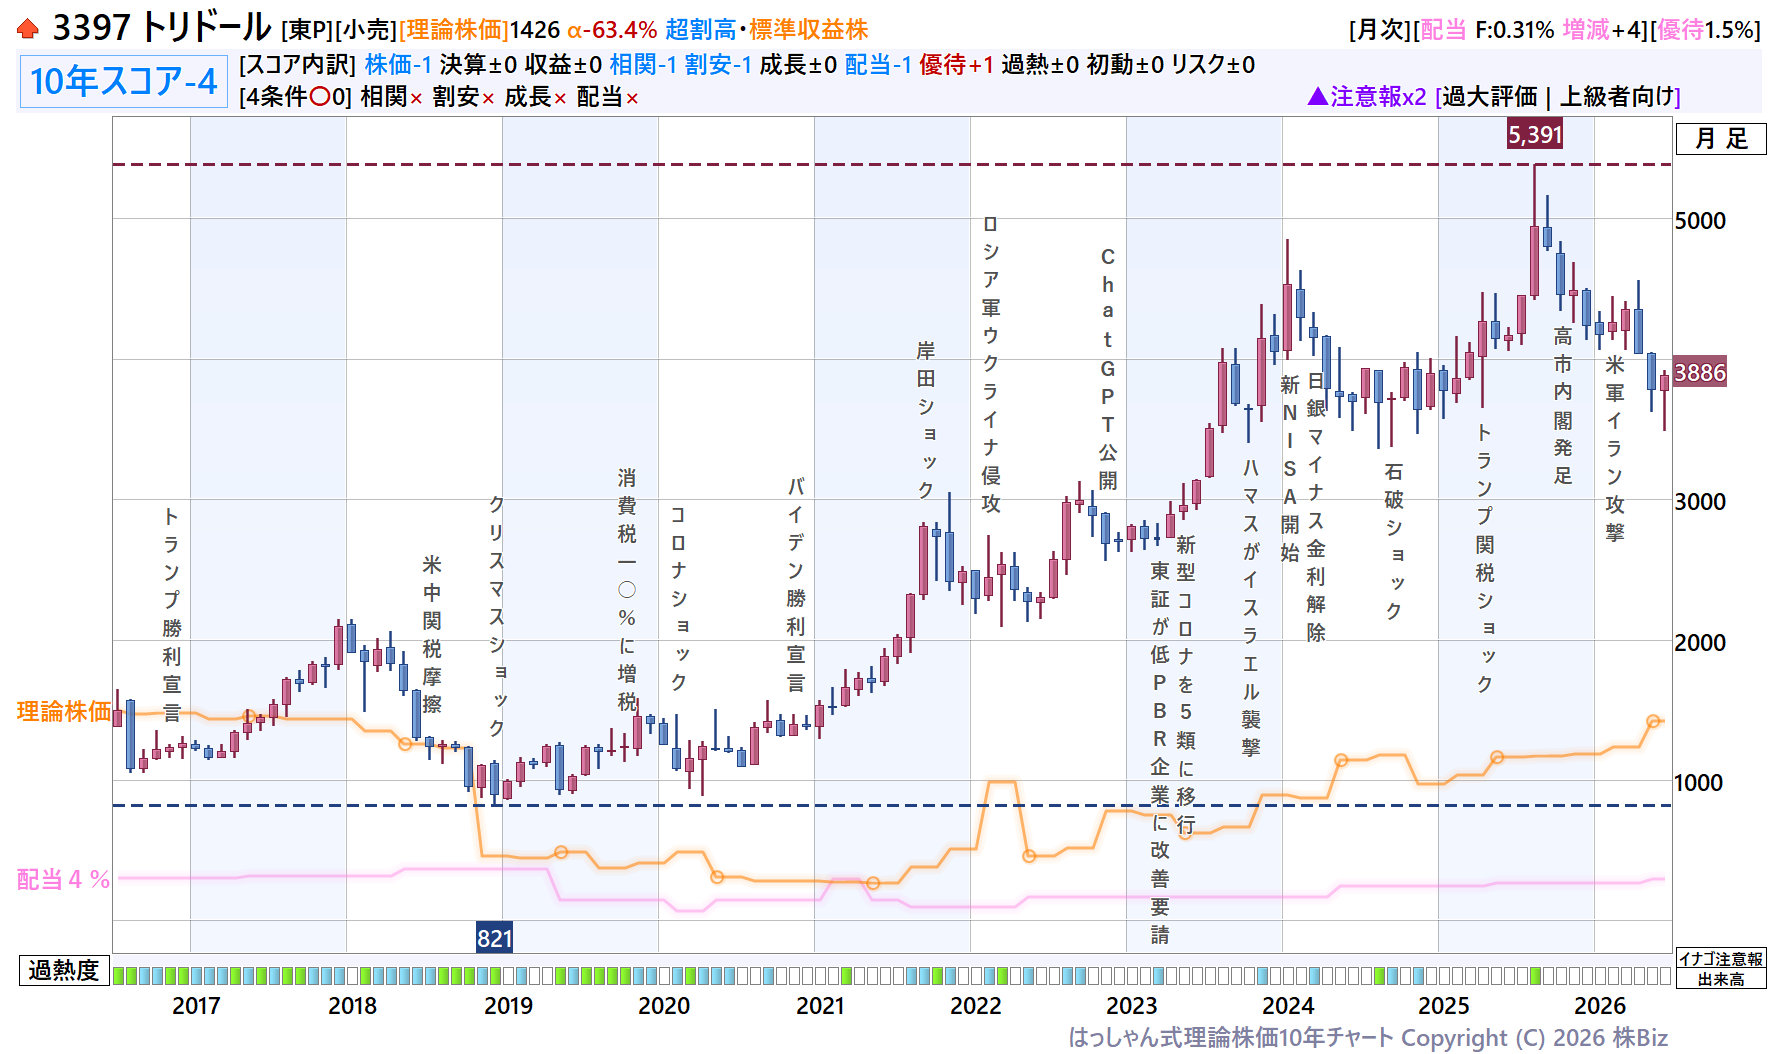
Task: Click the 5000 price axis label
Action: tap(1700, 221)
